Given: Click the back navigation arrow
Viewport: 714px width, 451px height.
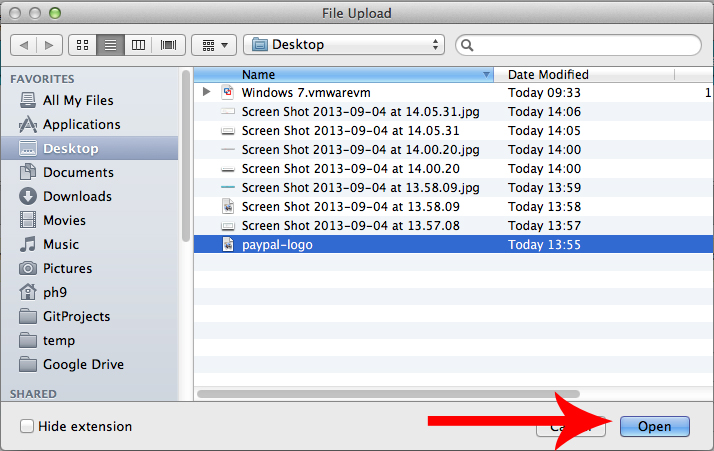Looking at the screenshot, I should tap(24, 45).
